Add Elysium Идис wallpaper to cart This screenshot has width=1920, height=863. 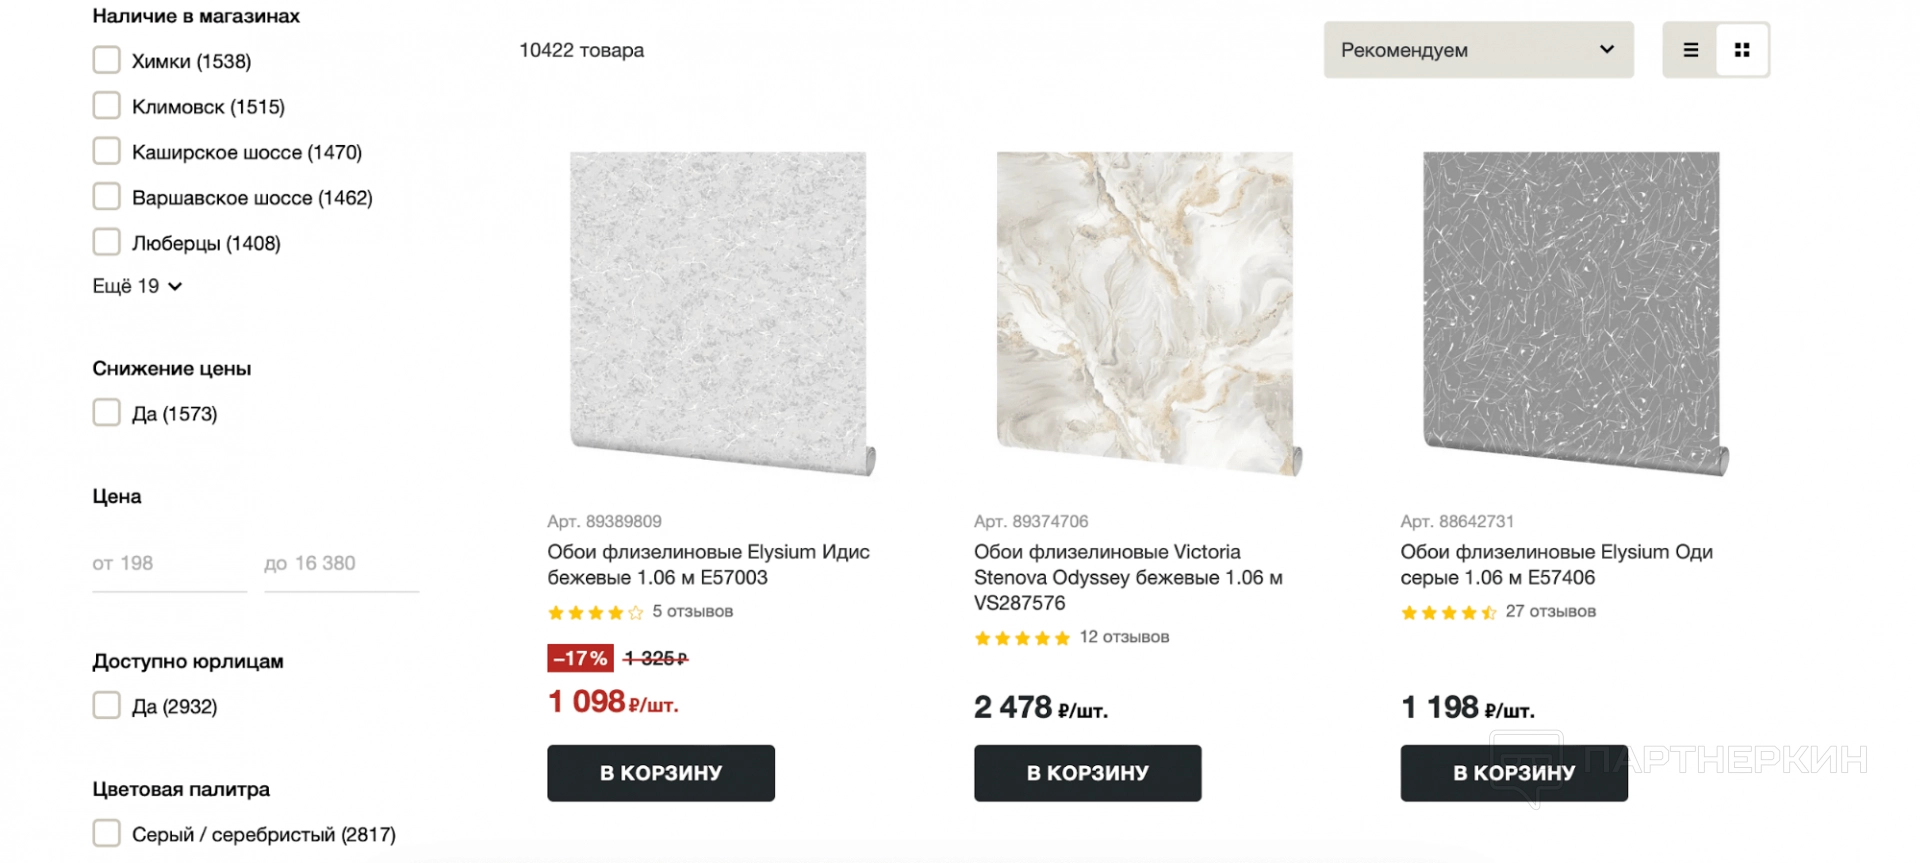click(x=660, y=773)
